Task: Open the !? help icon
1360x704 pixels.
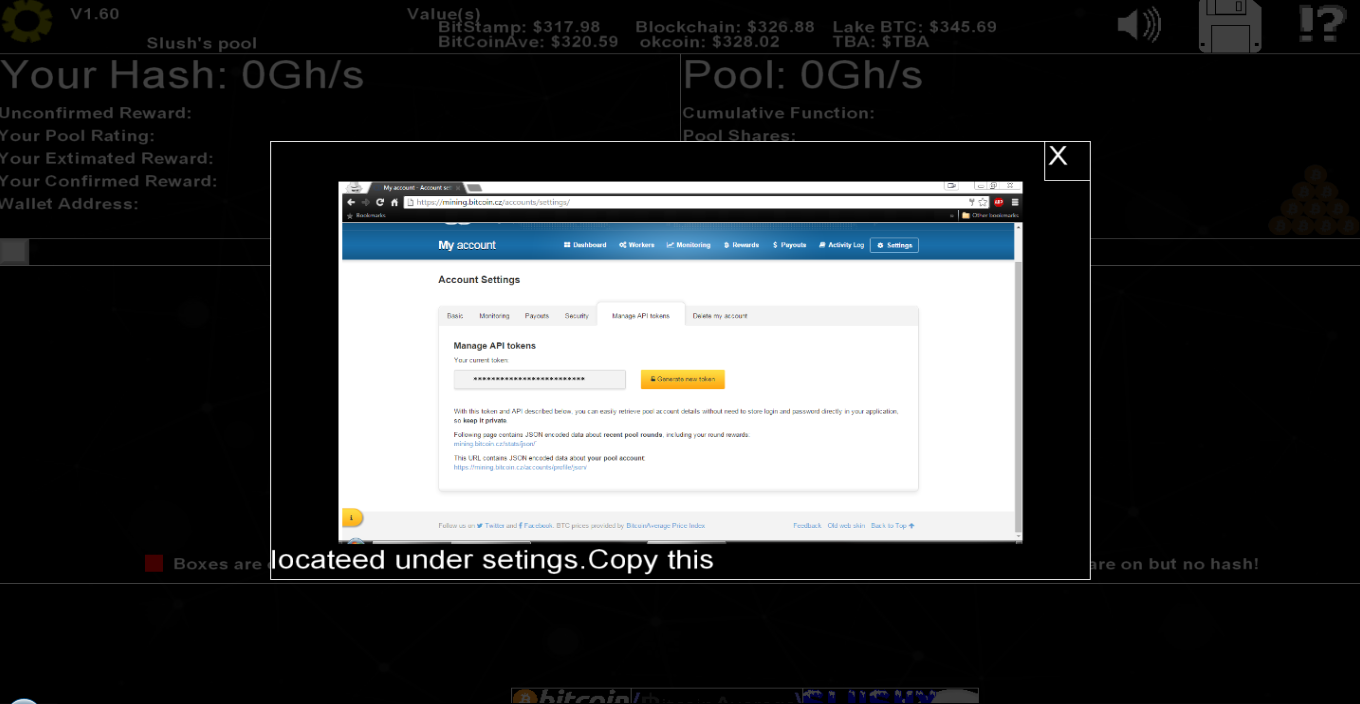Action: pyautogui.click(x=1321, y=24)
